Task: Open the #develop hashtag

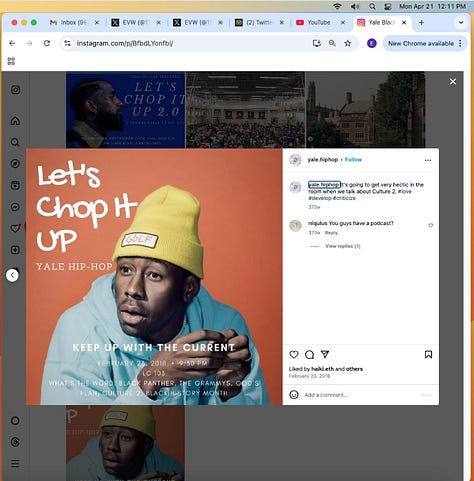Action: point(320,198)
